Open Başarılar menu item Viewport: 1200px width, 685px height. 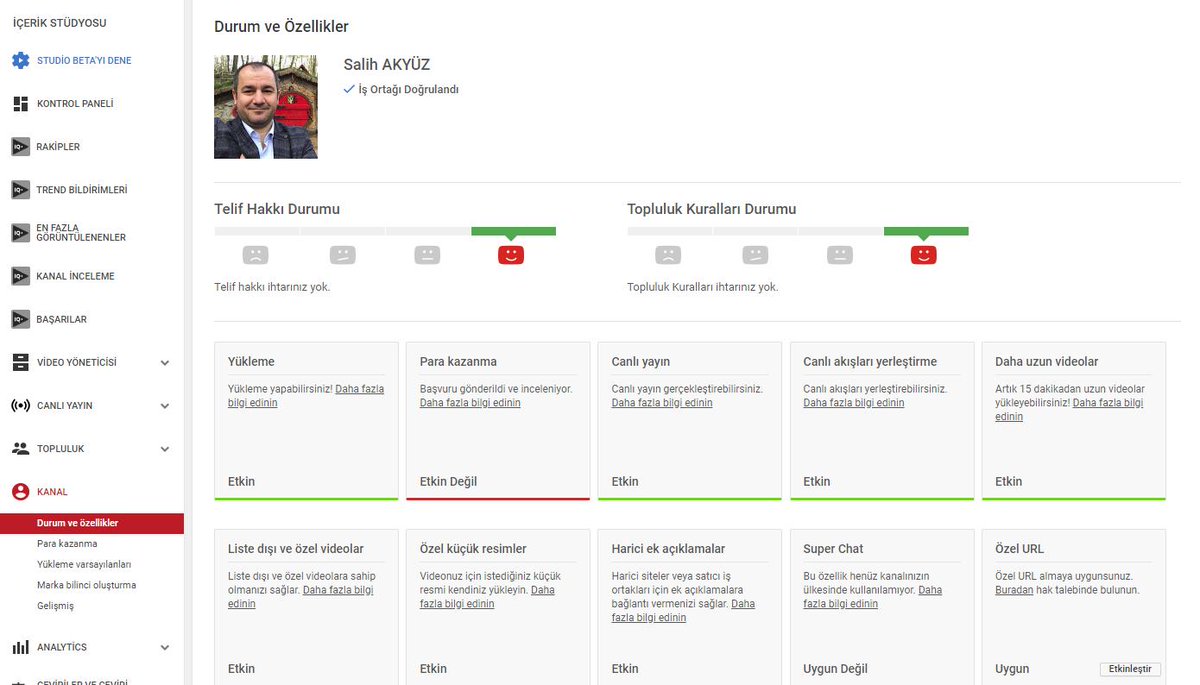click(x=62, y=320)
